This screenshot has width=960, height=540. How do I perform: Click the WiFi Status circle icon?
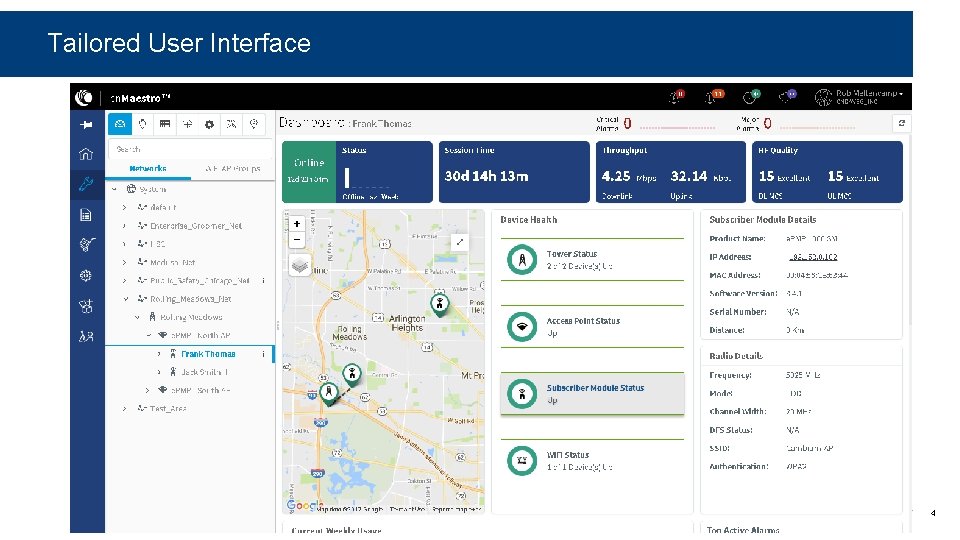(522, 460)
